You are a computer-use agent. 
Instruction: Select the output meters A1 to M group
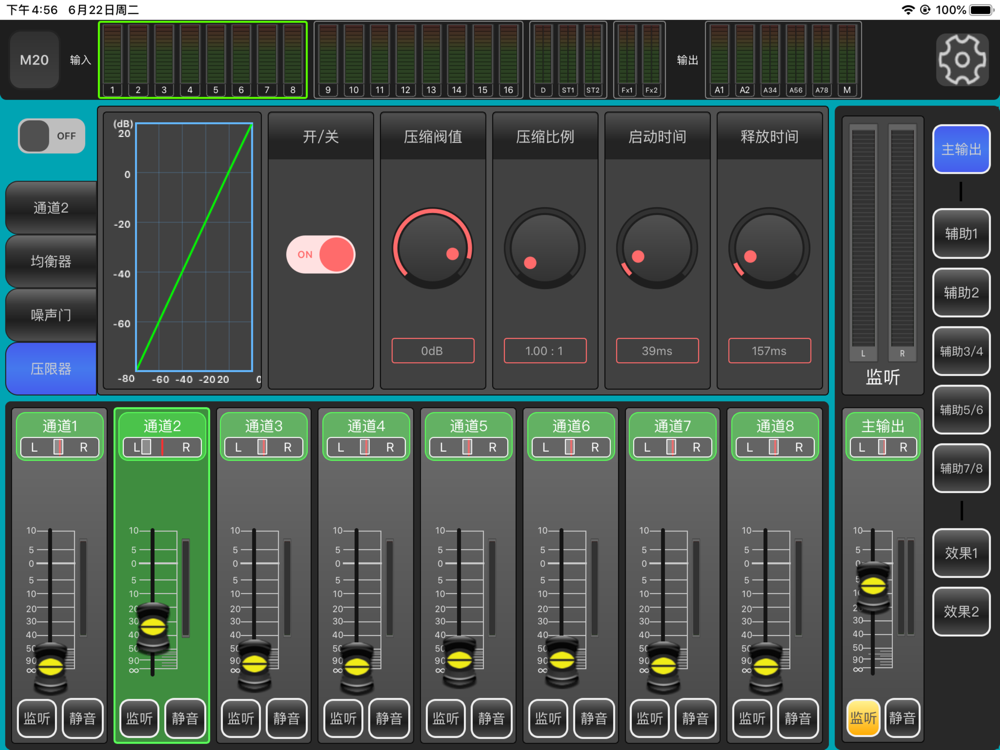783,60
